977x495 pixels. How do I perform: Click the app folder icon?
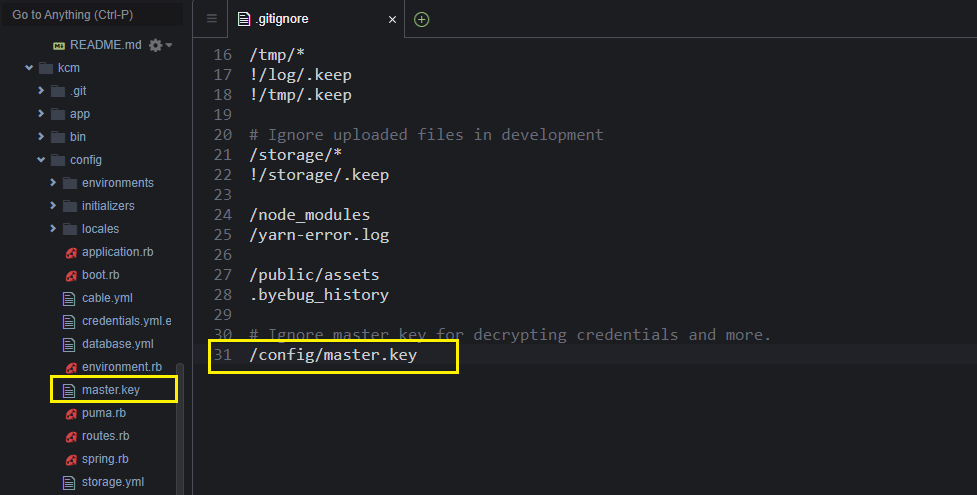pyautogui.click(x=58, y=114)
